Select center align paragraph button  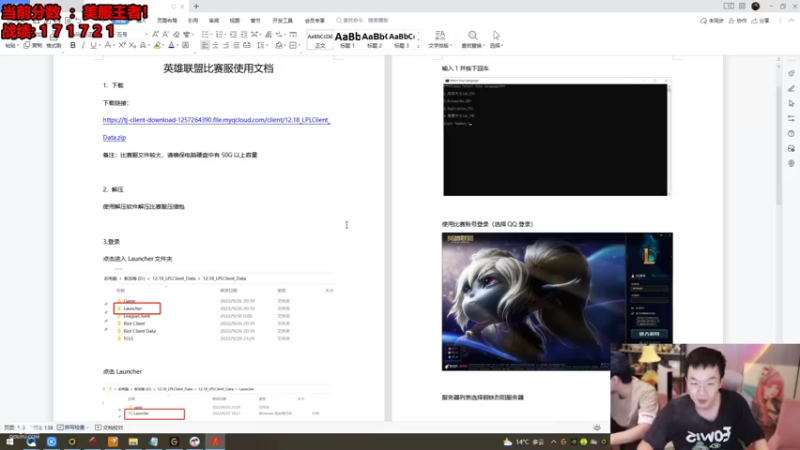215,45
